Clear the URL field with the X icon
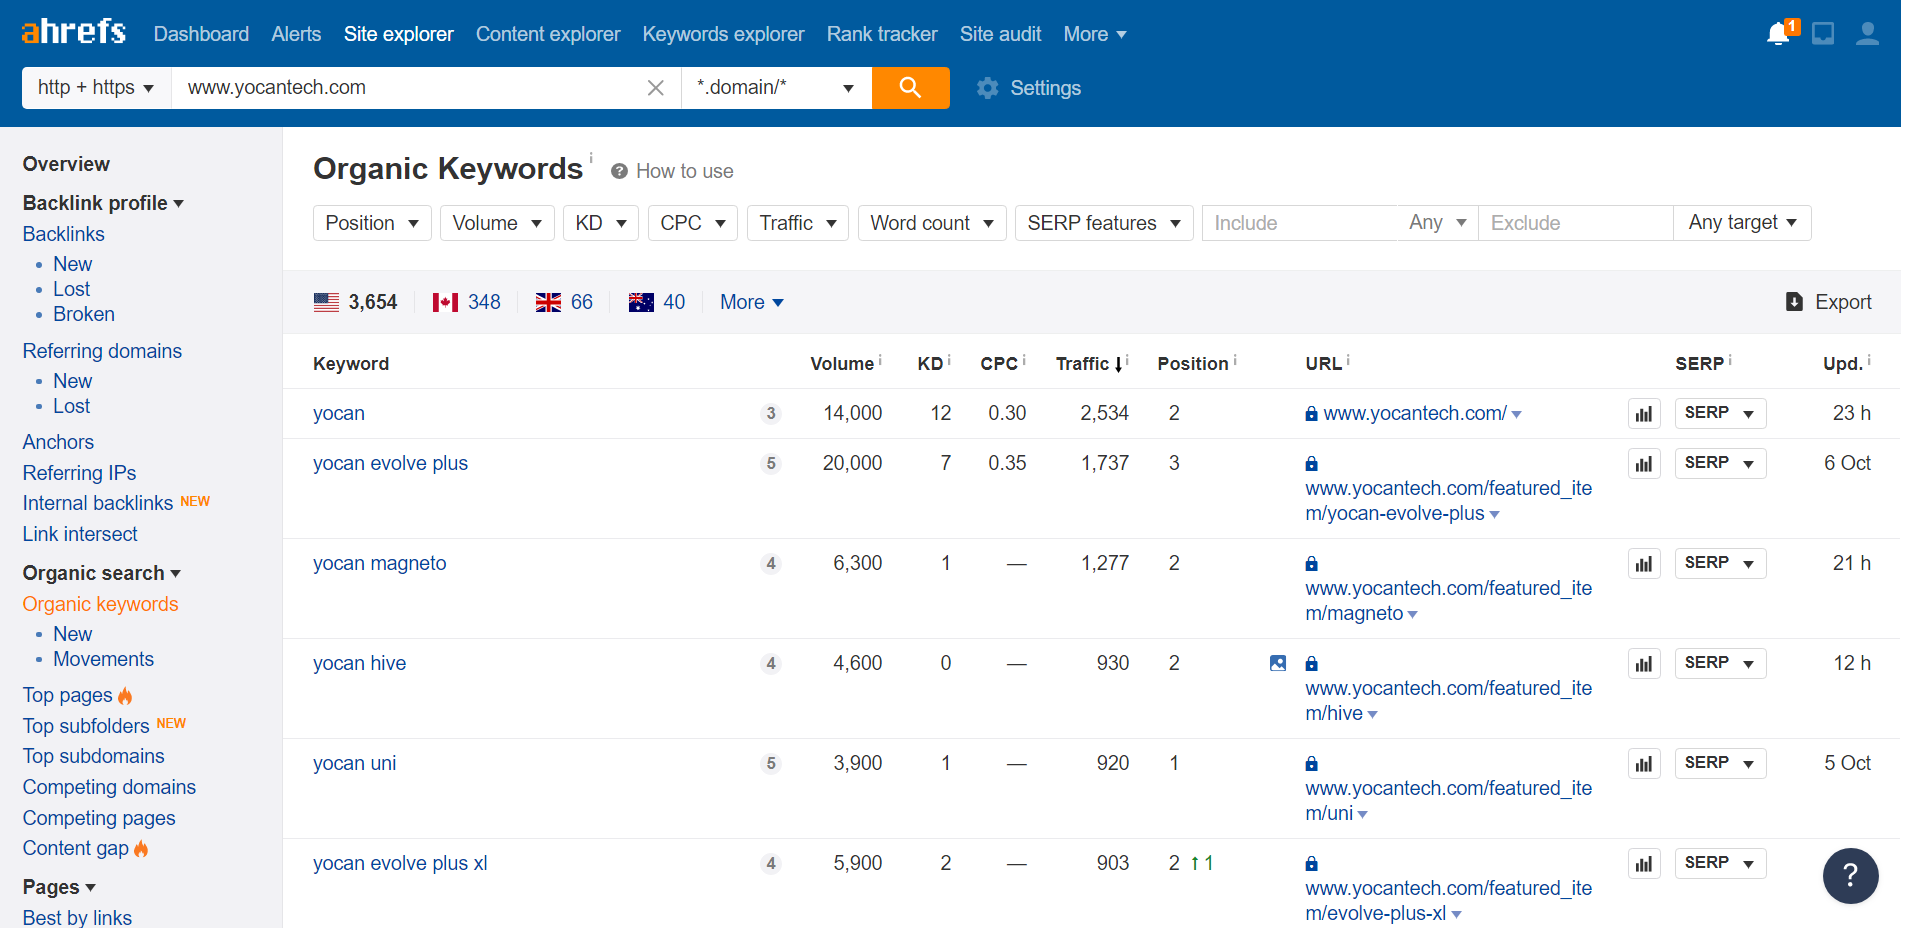This screenshot has width=1922, height=928. [x=656, y=88]
